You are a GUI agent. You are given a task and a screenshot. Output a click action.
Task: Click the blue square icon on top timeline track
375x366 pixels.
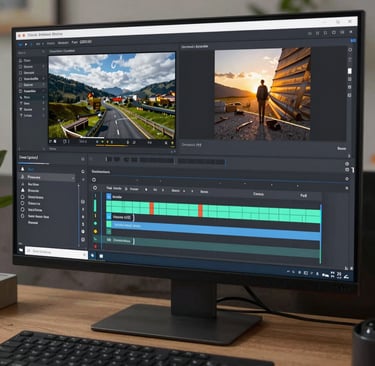point(109,197)
